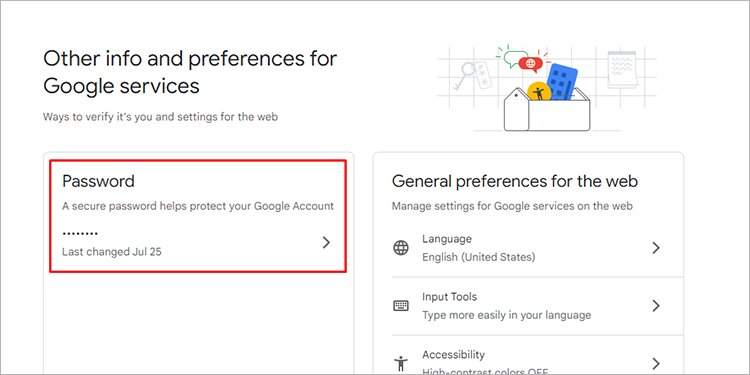Click the yellow accessibility figure in the illustration
Image resolution: width=750 pixels, height=375 pixels.
(539, 92)
